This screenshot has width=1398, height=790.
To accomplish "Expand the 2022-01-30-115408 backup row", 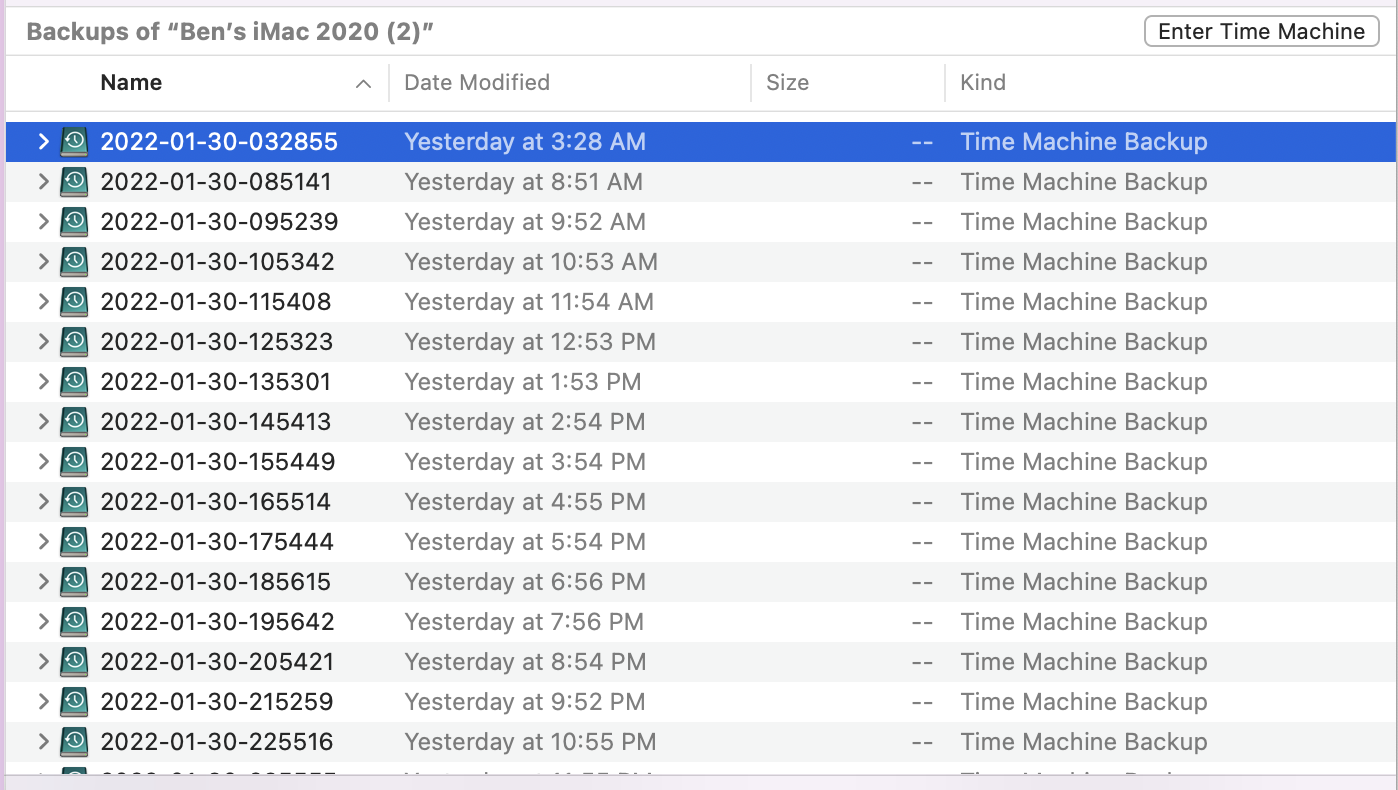I will [43, 302].
